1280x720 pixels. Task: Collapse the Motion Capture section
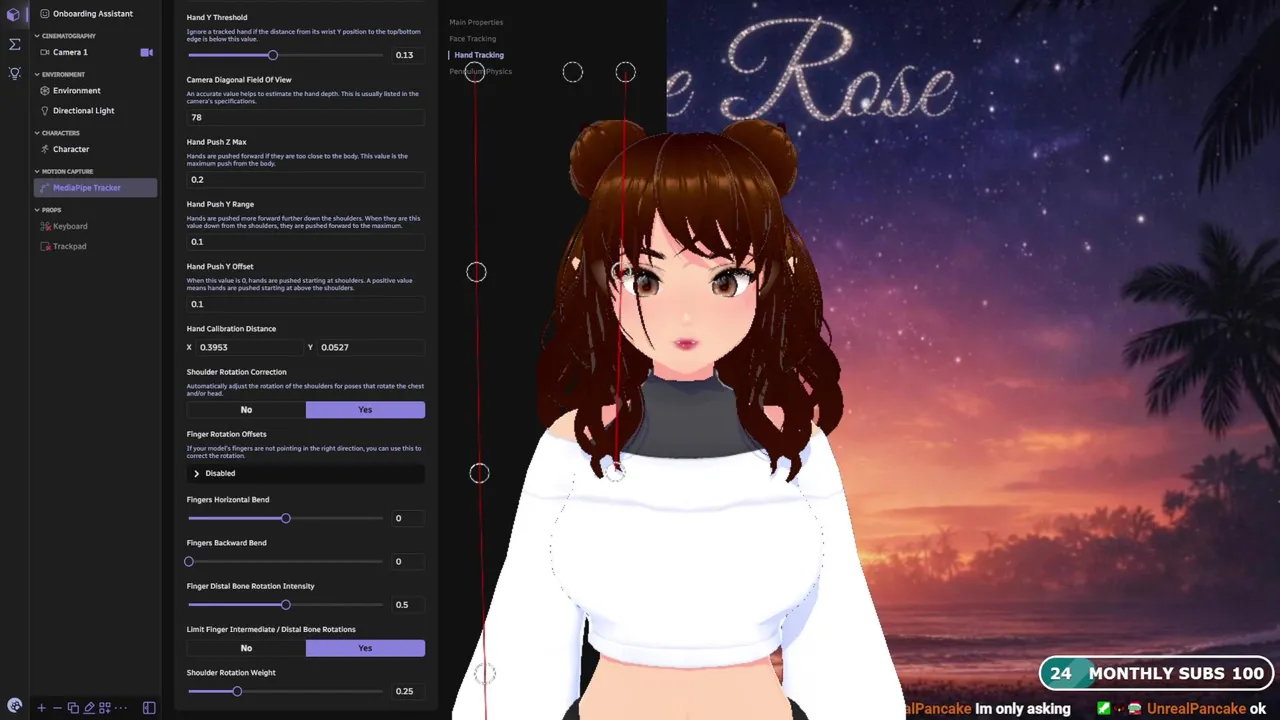tap(64, 172)
